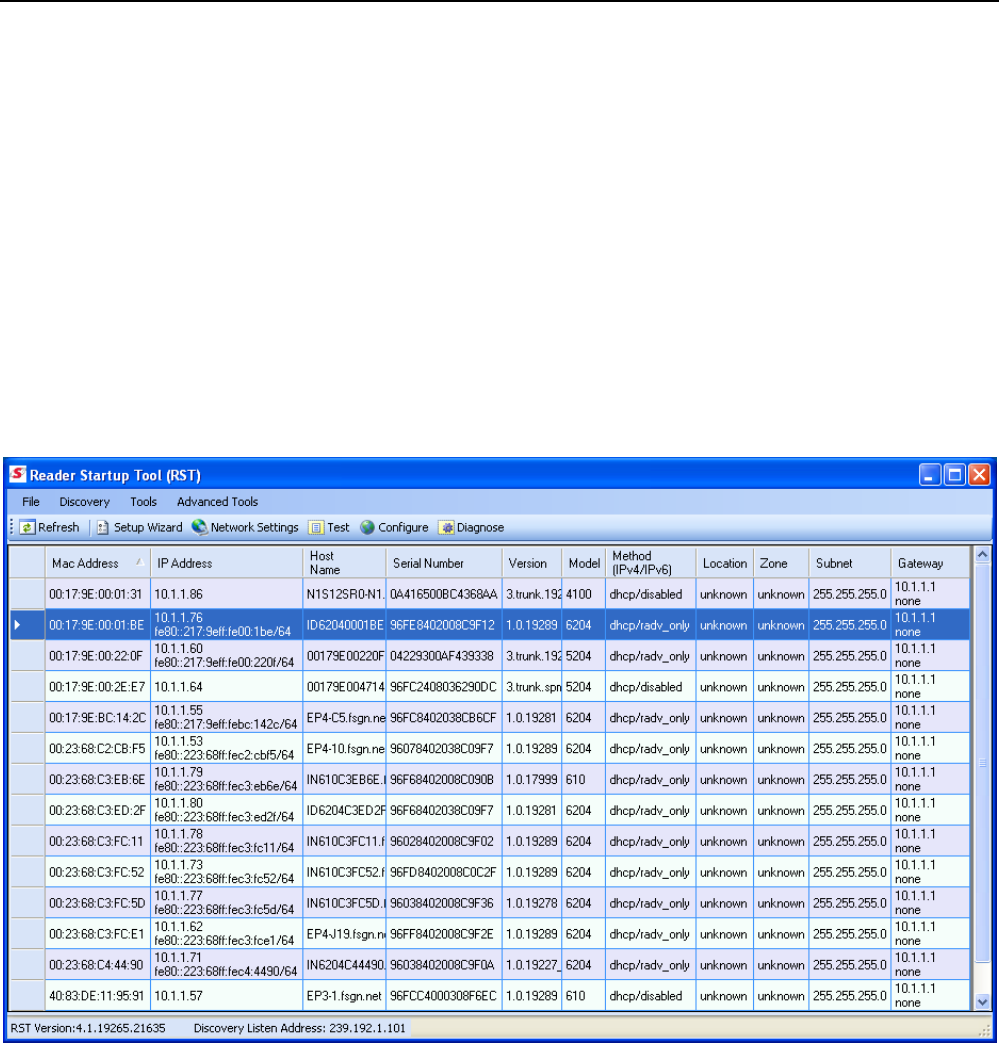Viewport: 999px width, 1043px height.
Task: Click the Network Settings button label
Action: coord(255,527)
